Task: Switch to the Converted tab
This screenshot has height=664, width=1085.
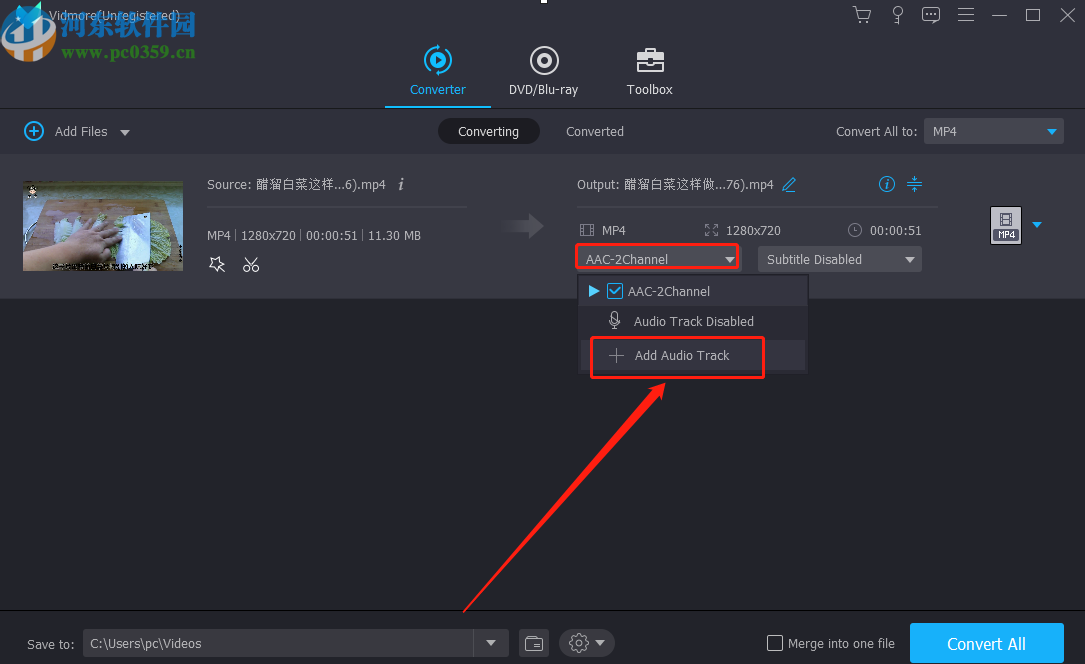Action: click(594, 131)
